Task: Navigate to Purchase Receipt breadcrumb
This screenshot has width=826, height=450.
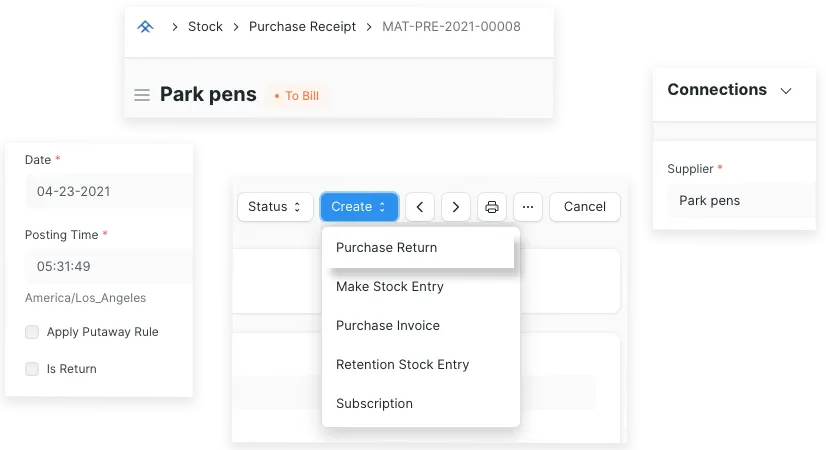Action: pos(302,27)
